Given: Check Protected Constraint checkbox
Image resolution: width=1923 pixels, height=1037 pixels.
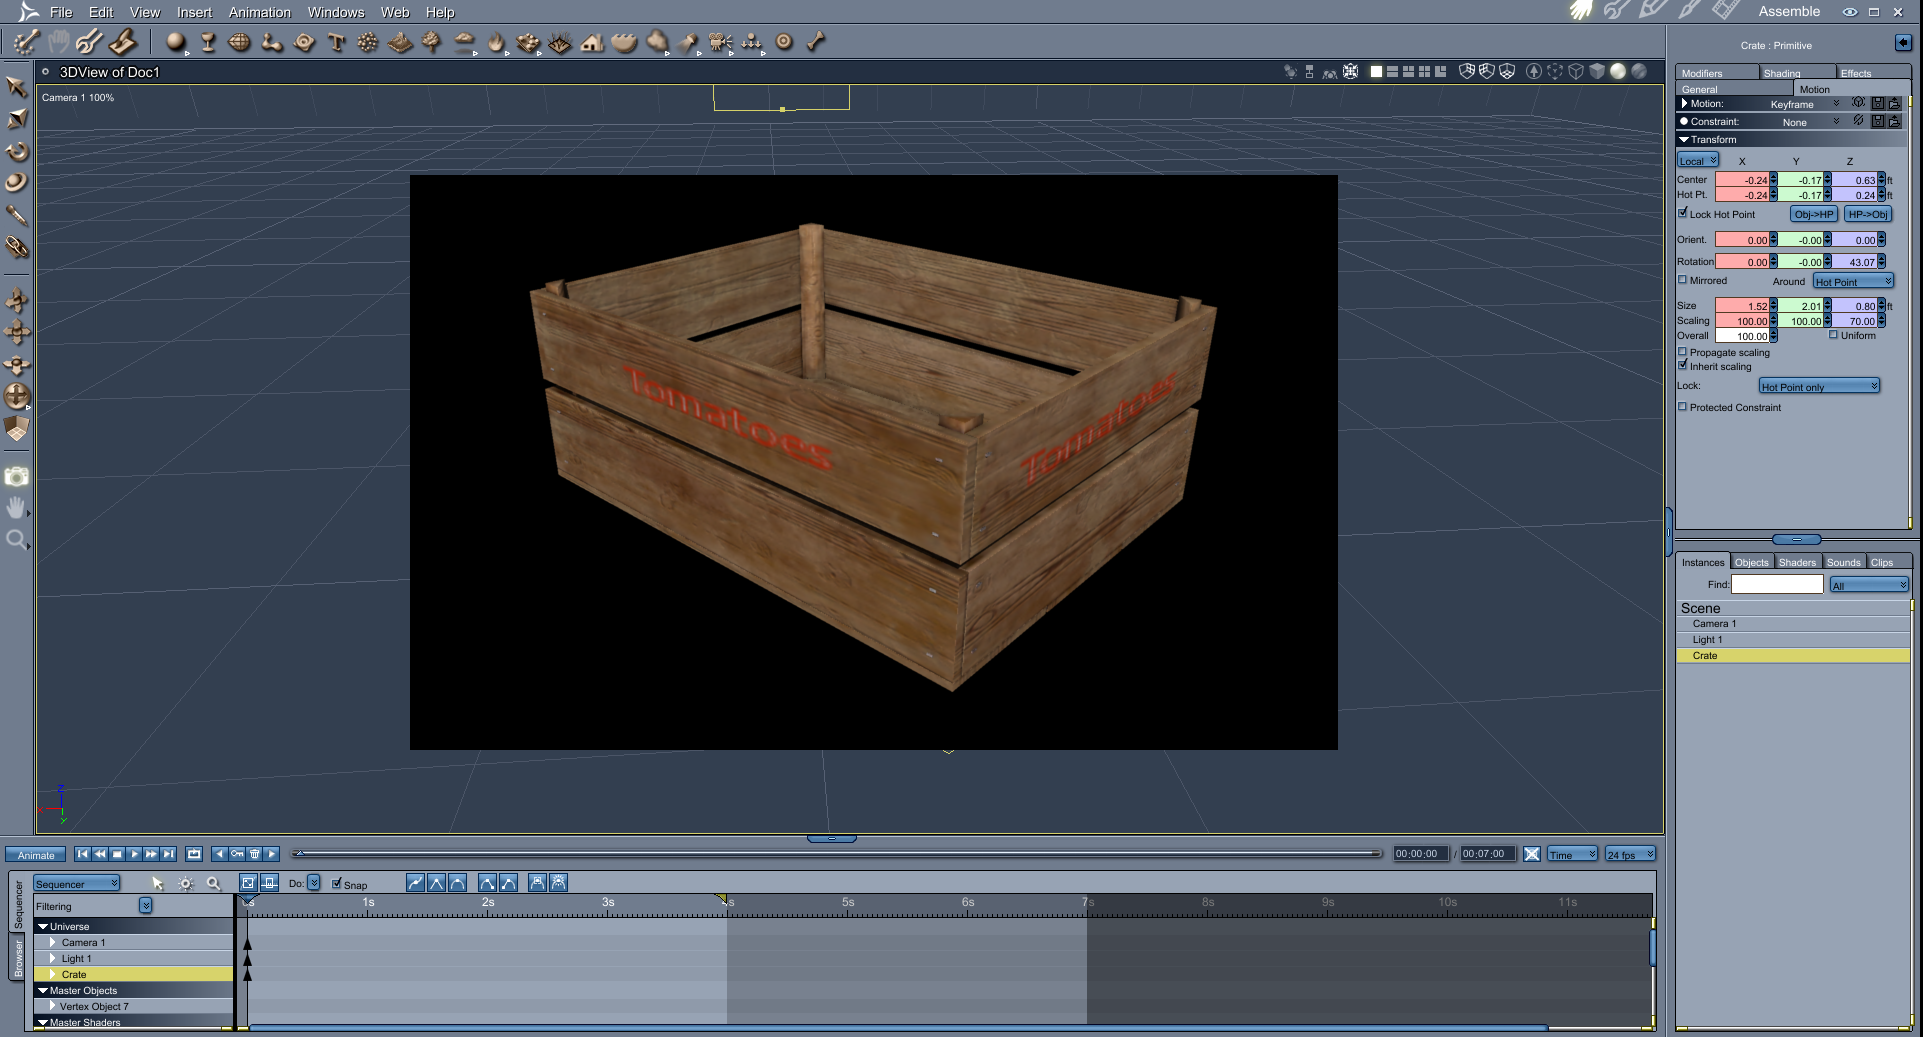Looking at the screenshot, I should (1683, 407).
